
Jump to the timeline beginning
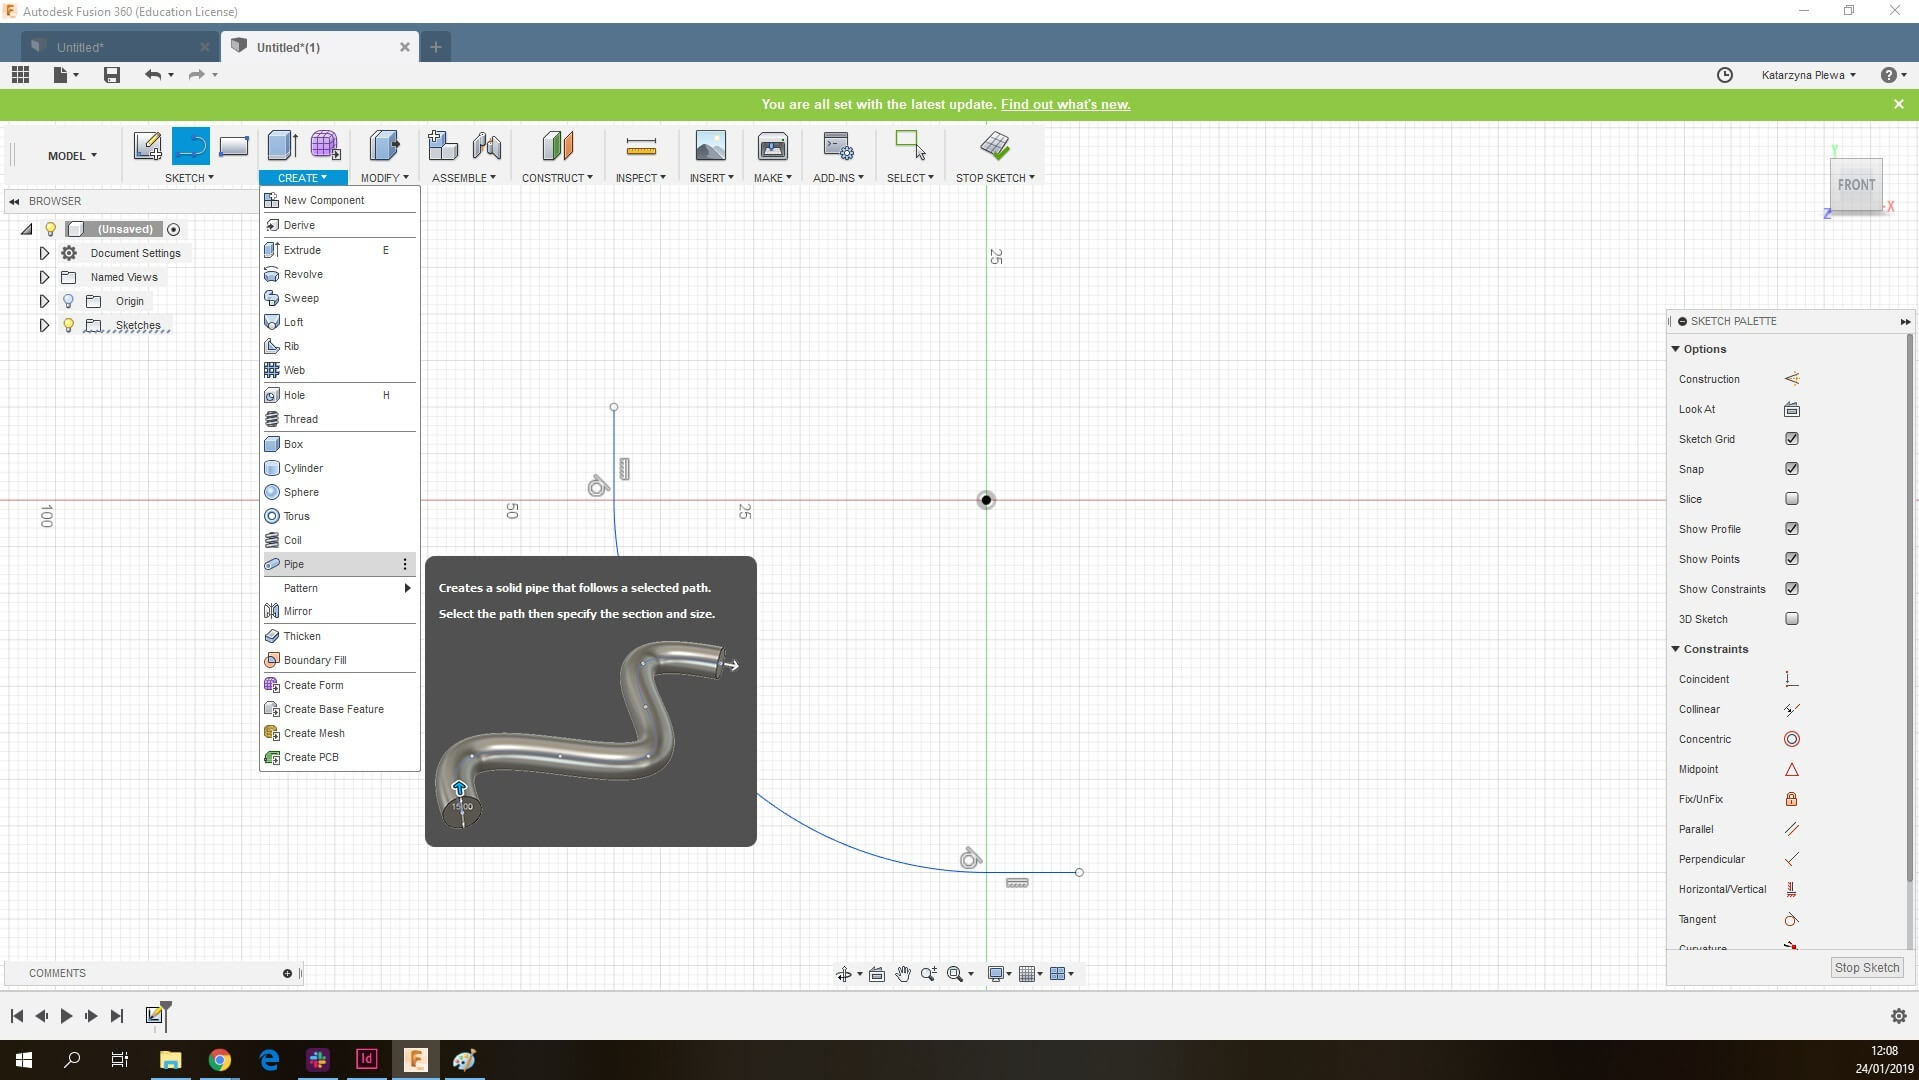pyautogui.click(x=16, y=1016)
